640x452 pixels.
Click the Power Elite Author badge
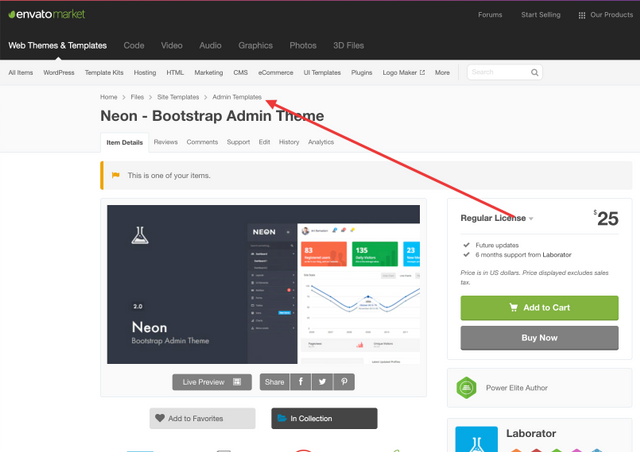tap(464, 388)
